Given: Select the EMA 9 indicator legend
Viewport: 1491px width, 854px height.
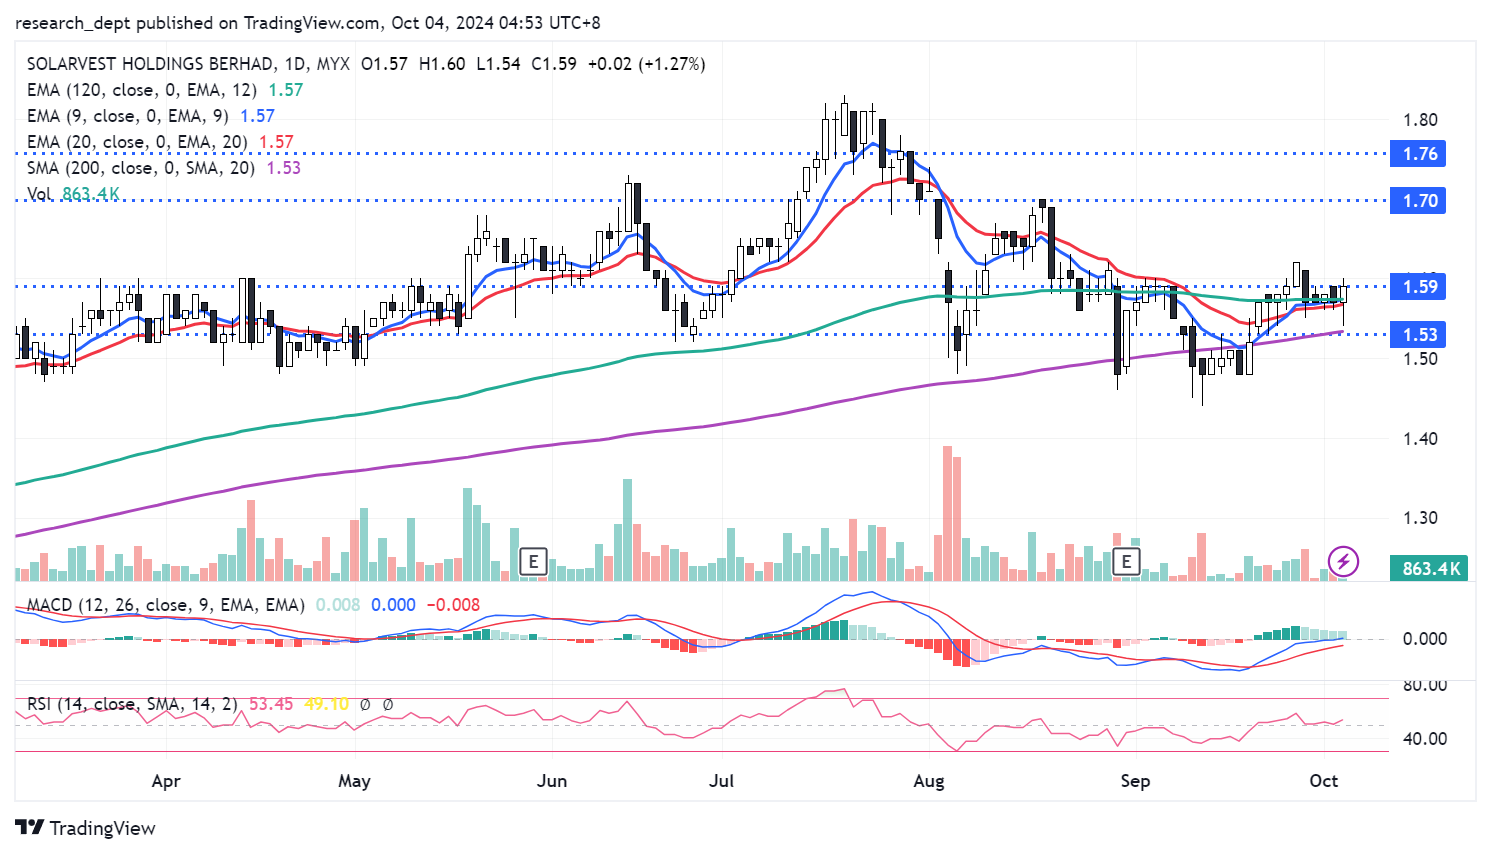Looking at the screenshot, I should click(128, 116).
